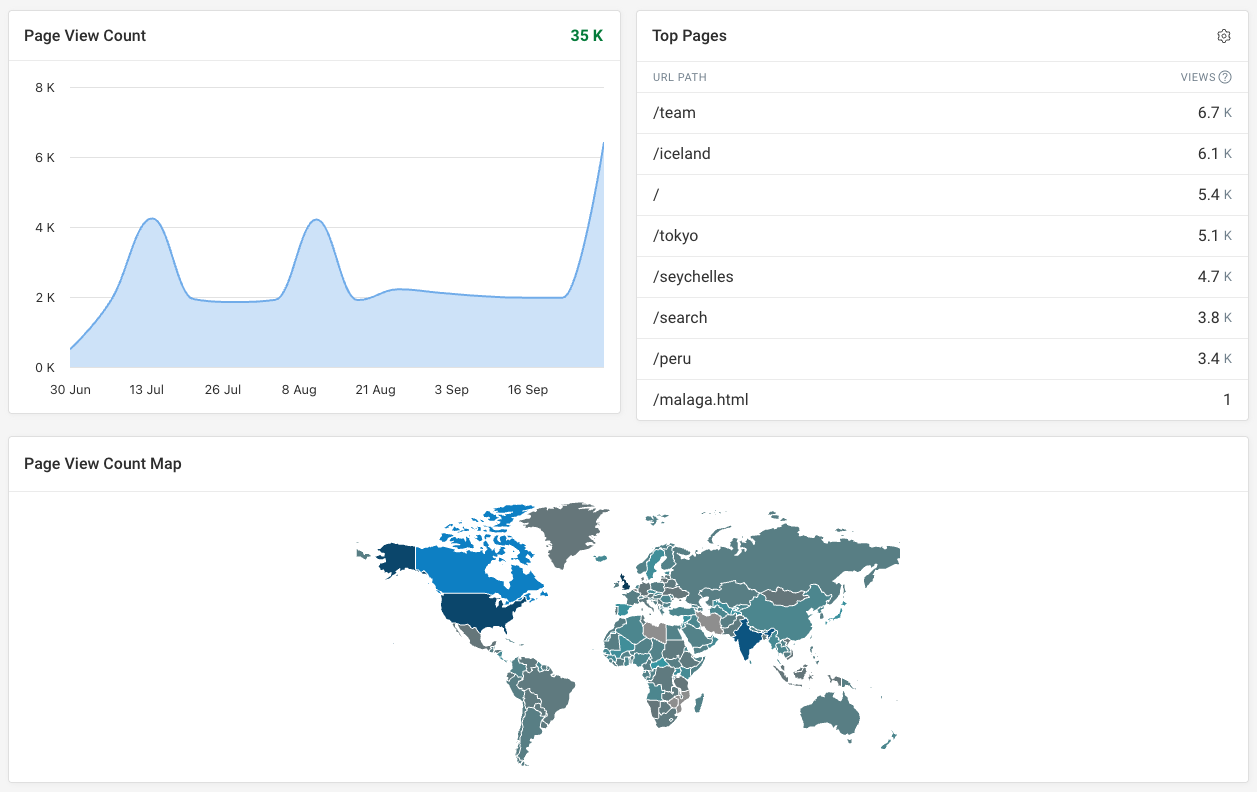Sort by the URL PATH column header

(681, 77)
